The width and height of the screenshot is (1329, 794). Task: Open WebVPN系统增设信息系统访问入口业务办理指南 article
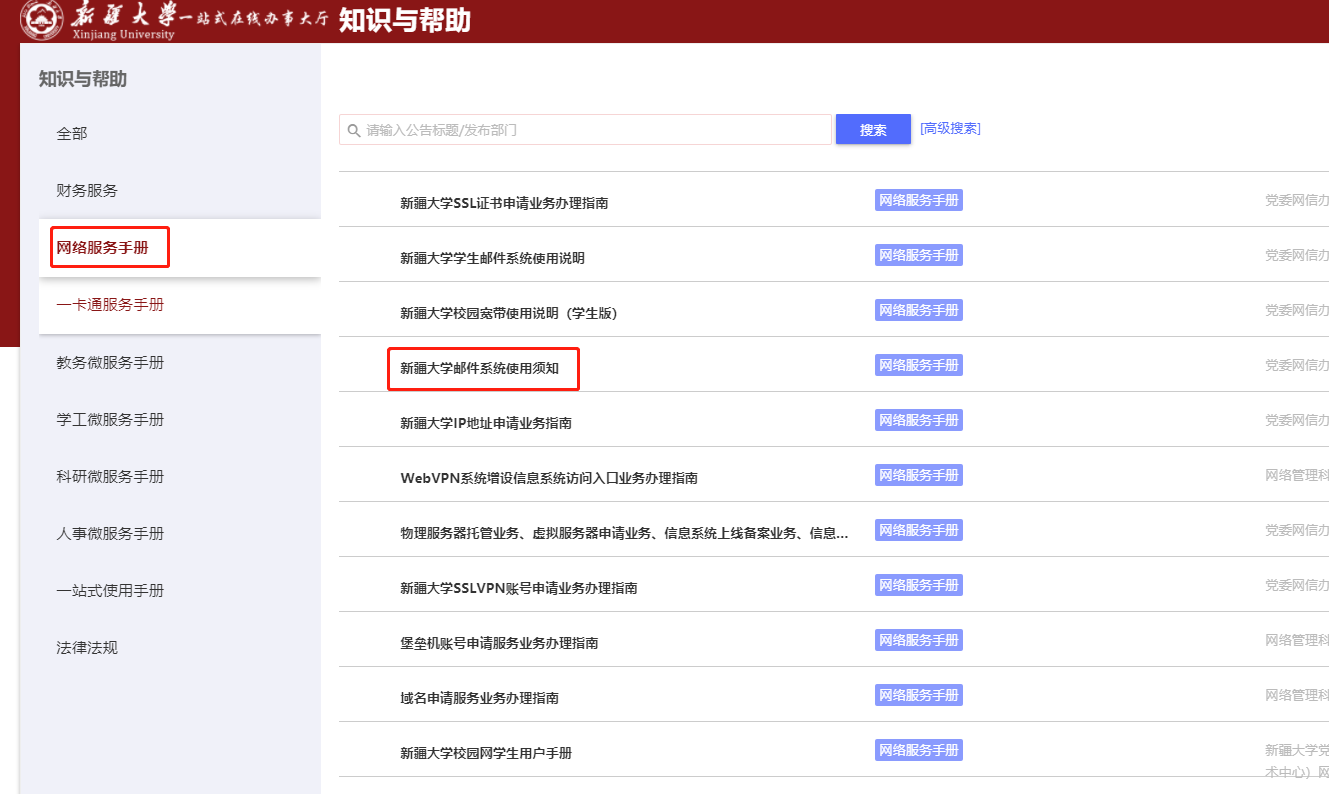tap(549, 478)
